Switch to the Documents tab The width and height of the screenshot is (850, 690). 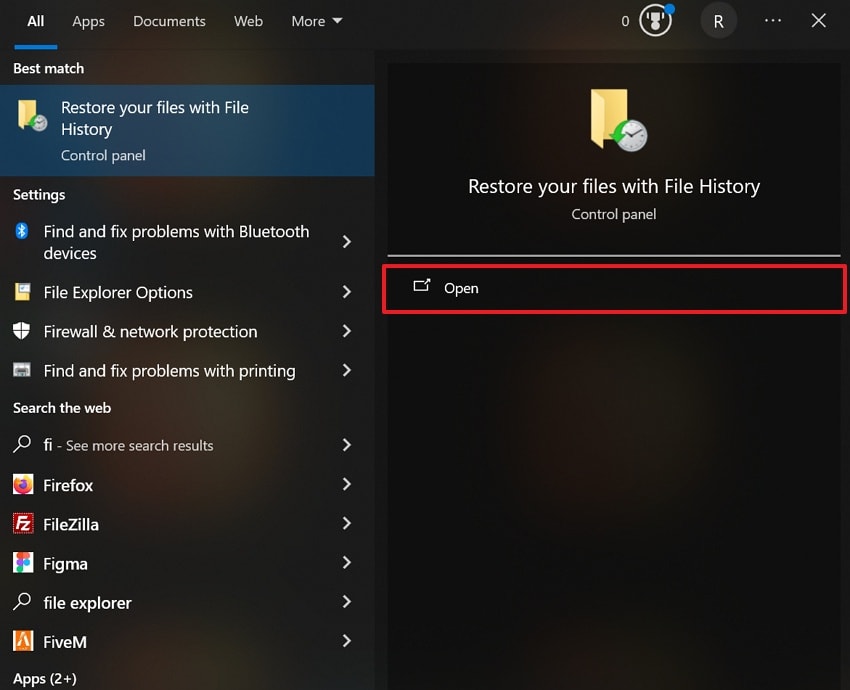click(169, 20)
